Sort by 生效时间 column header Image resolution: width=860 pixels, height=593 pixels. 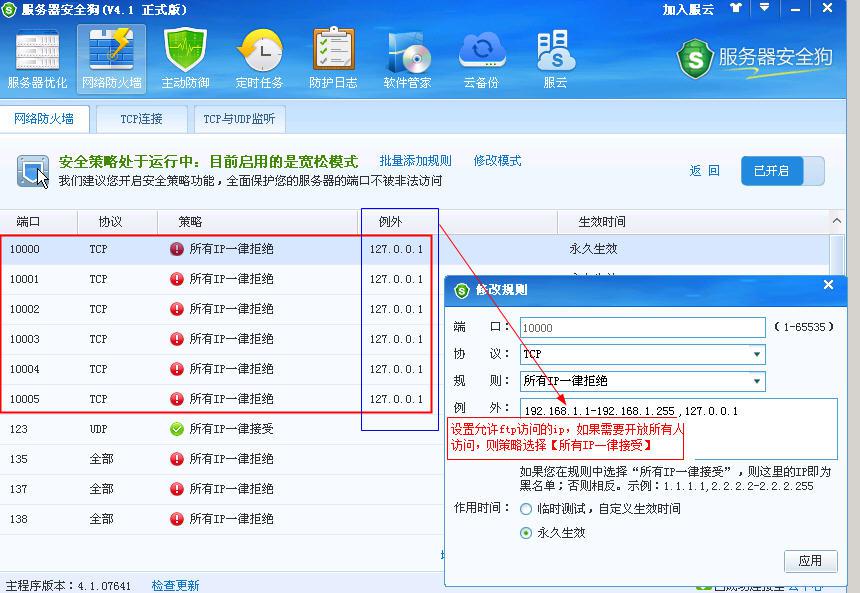click(x=693, y=222)
